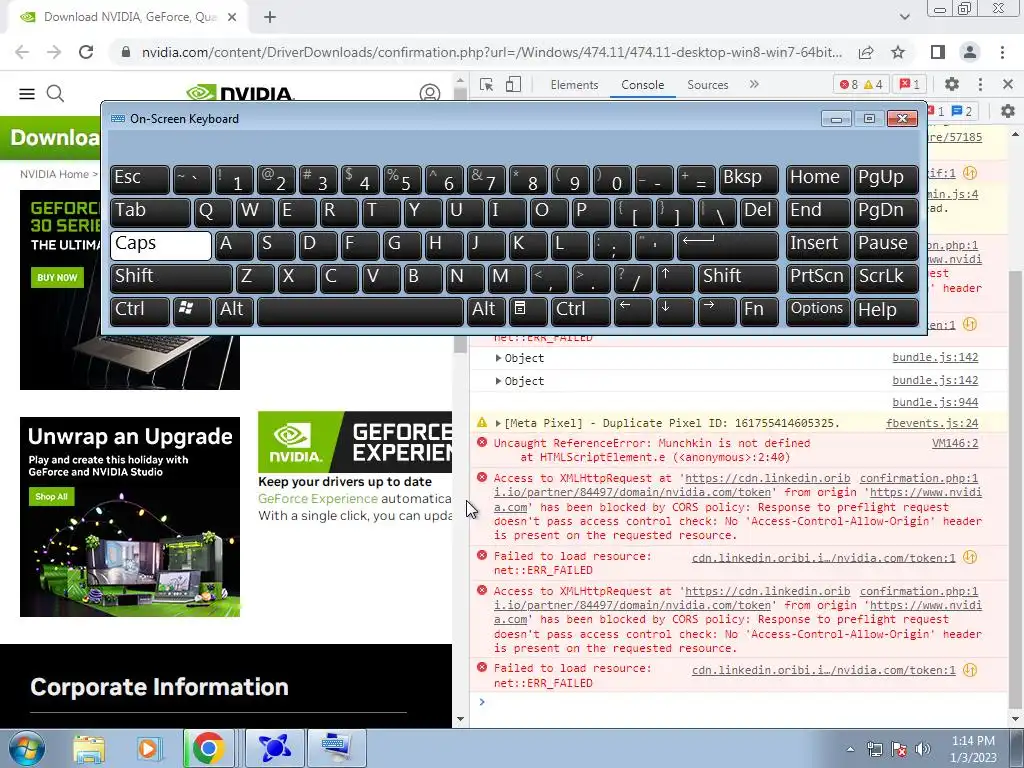Screen dimensions: 1024x768
Task: Open the Chrome side panel icon
Action: tap(938, 52)
